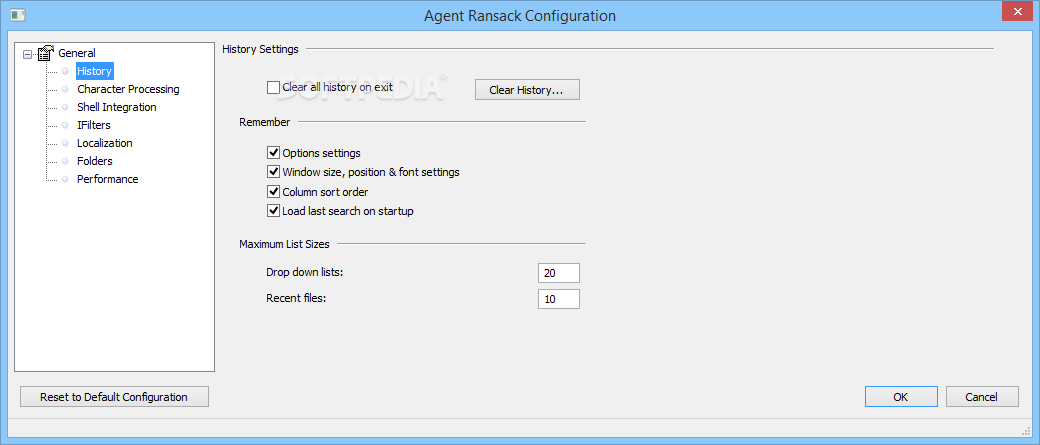Disable remembering Column sort order
1040x445 pixels.
(x=273, y=192)
